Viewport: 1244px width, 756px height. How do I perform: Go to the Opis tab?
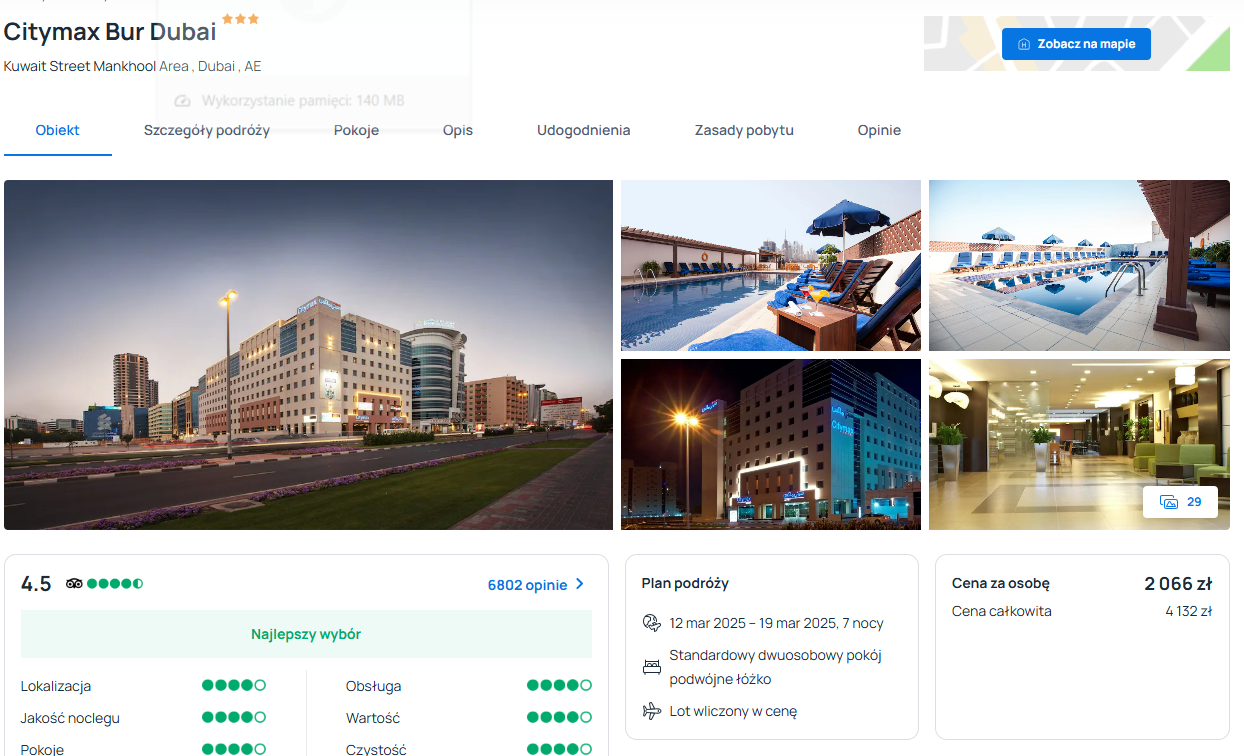pyautogui.click(x=458, y=130)
